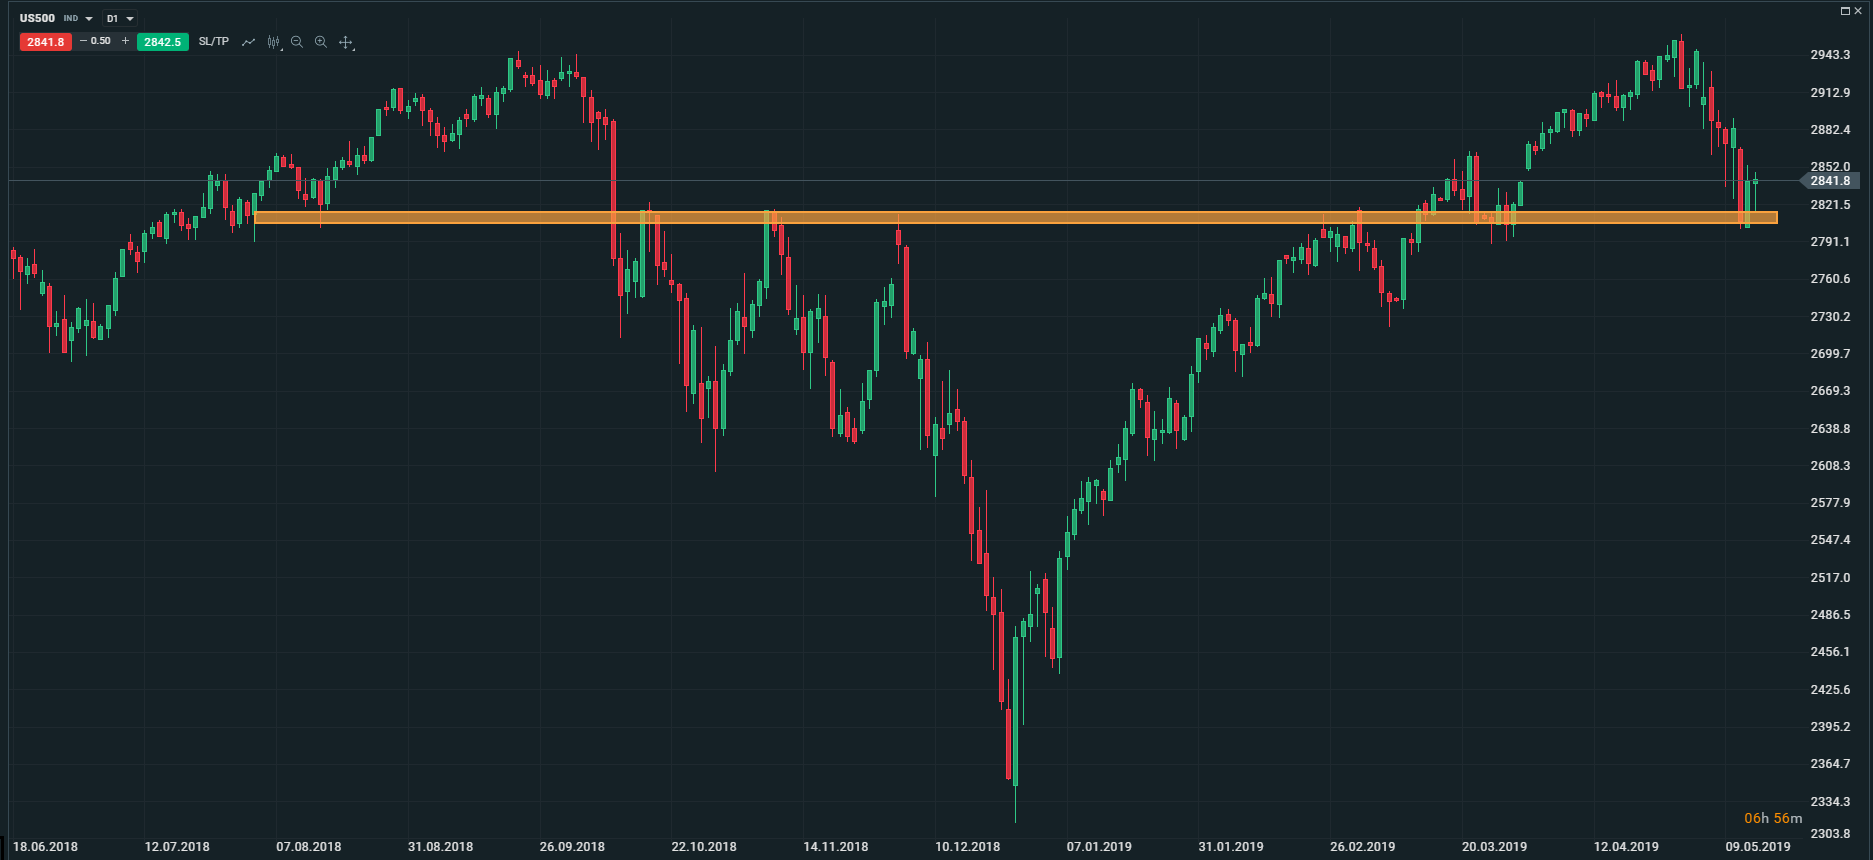The height and width of the screenshot is (860, 1873).
Task: Select the crosshair move tool
Action: click(346, 42)
